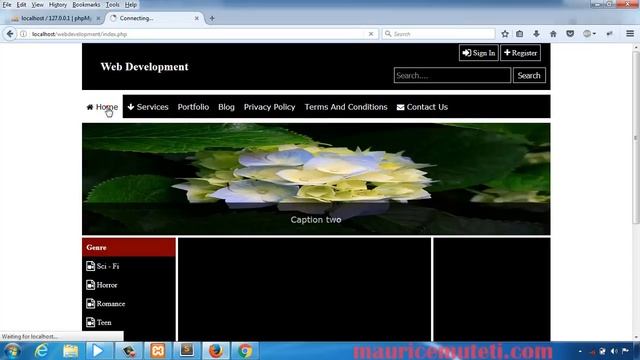Open the Blog nav link
The image size is (640, 360).
(x=226, y=107)
